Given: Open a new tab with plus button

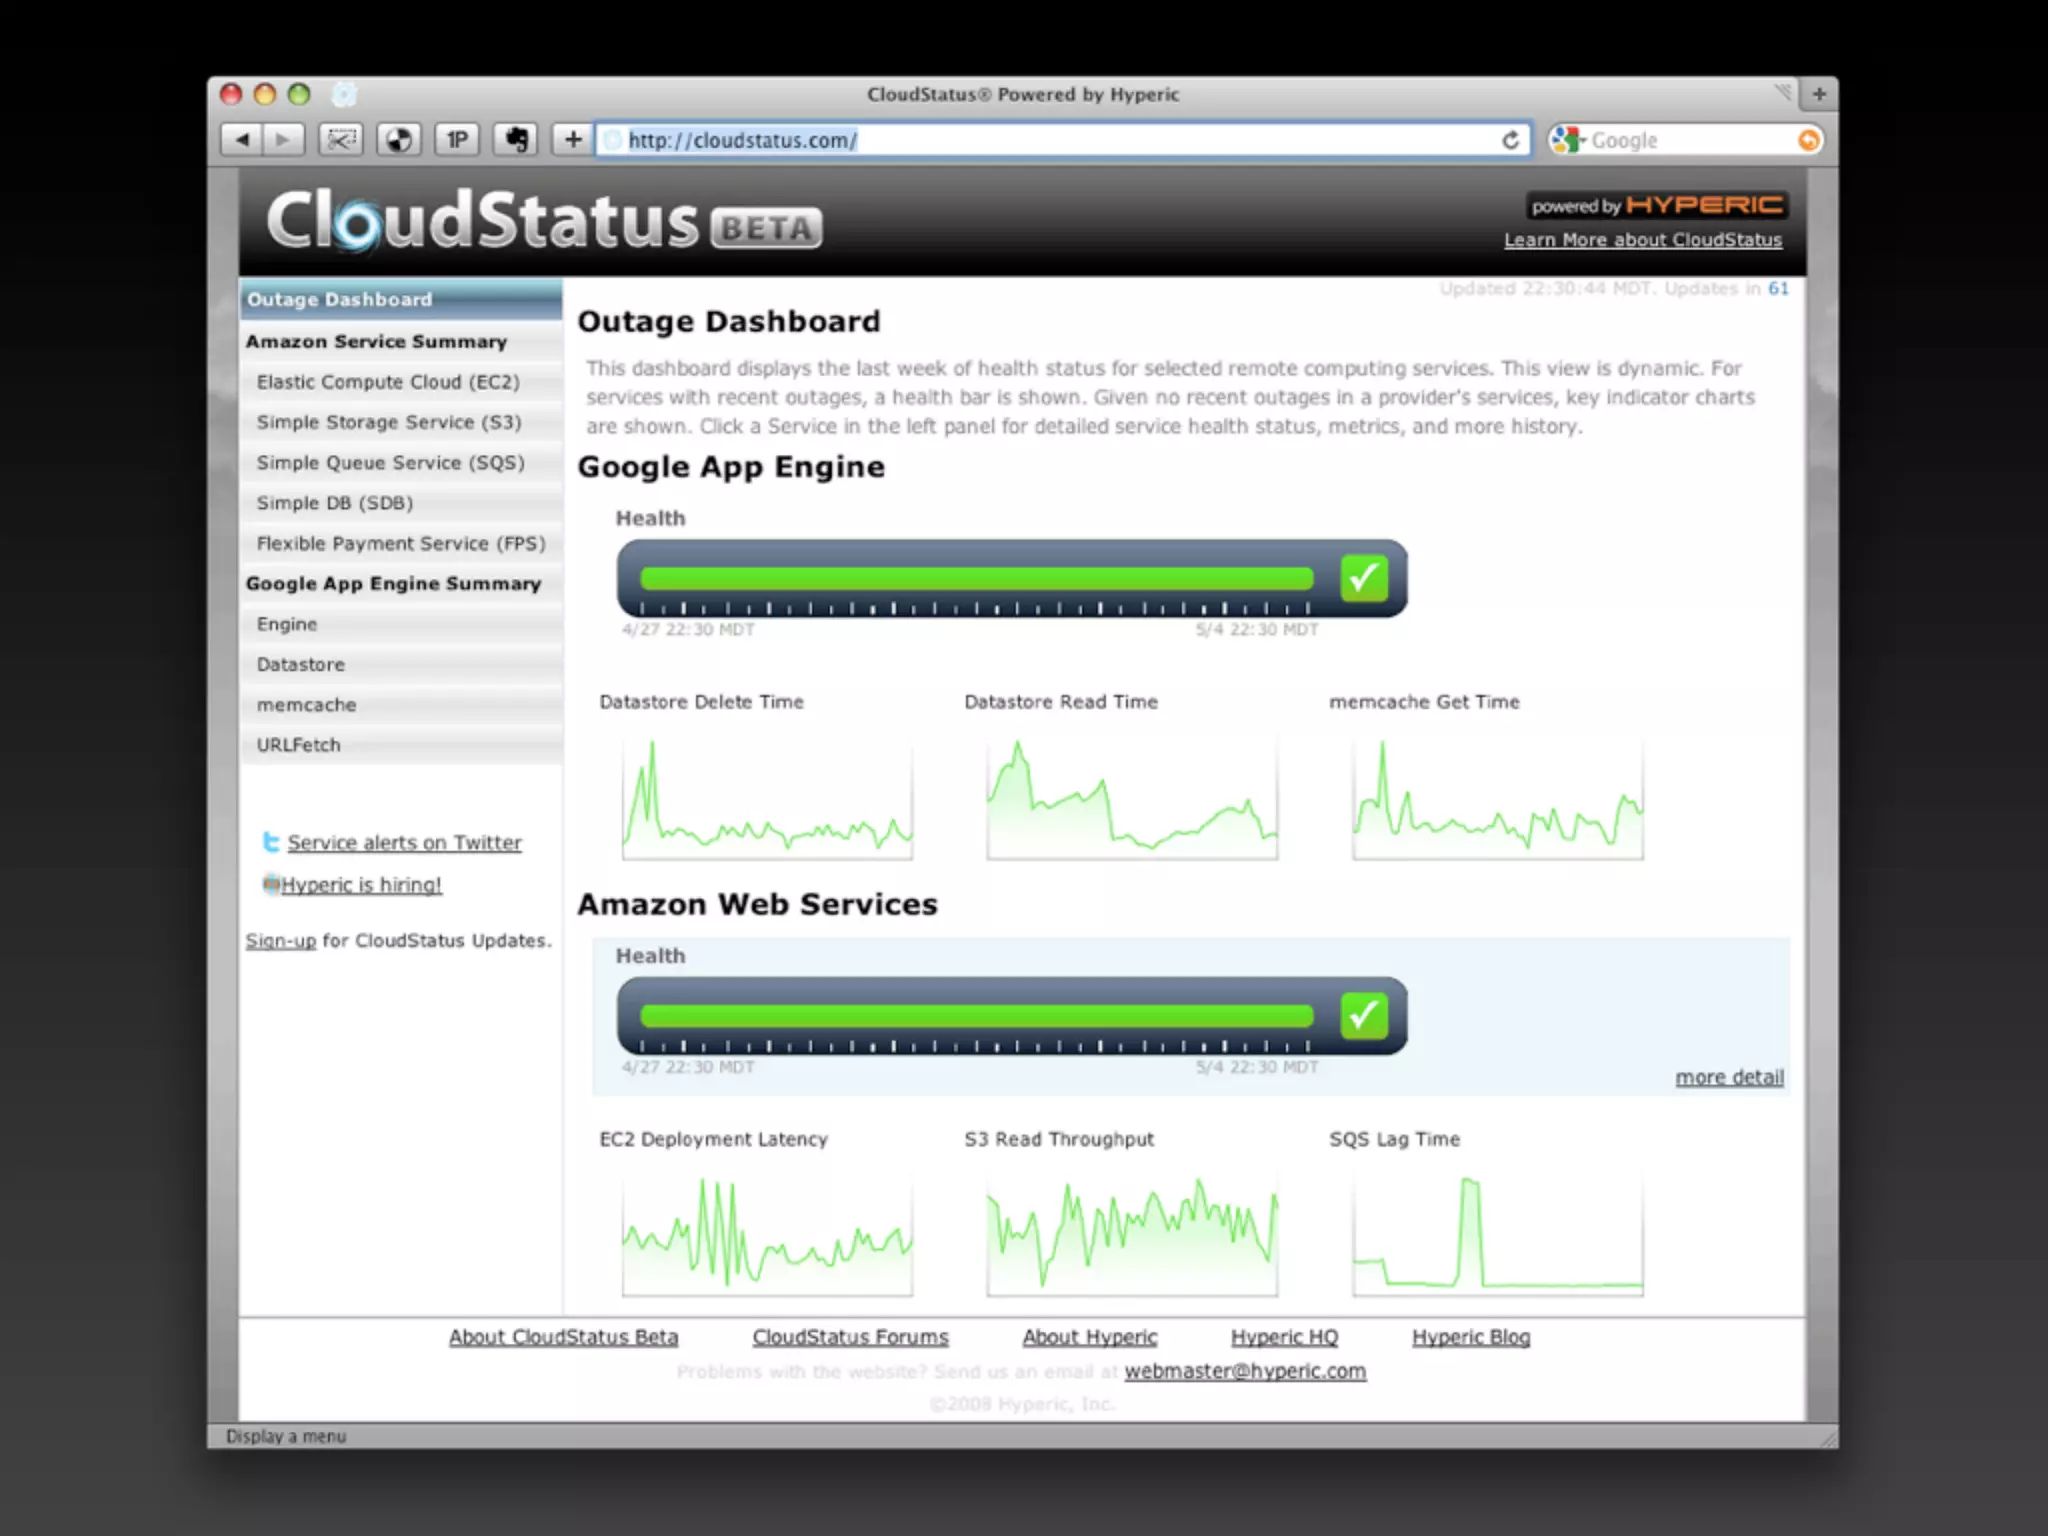Looking at the screenshot, I should [1819, 94].
